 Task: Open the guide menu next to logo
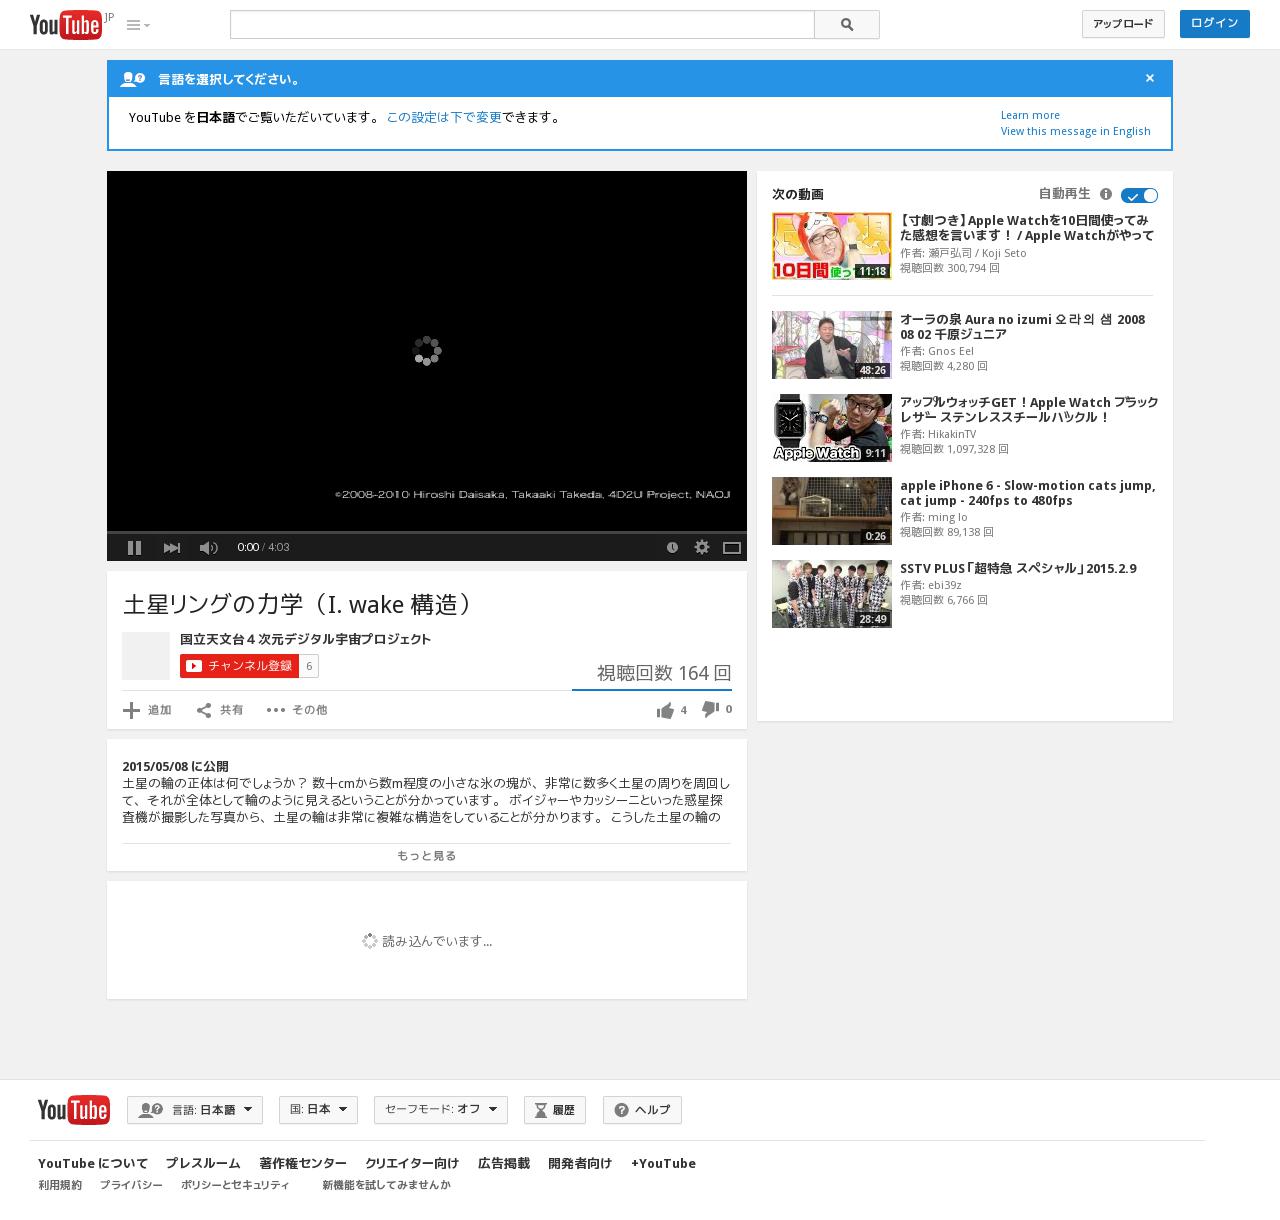click(x=138, y=25)
